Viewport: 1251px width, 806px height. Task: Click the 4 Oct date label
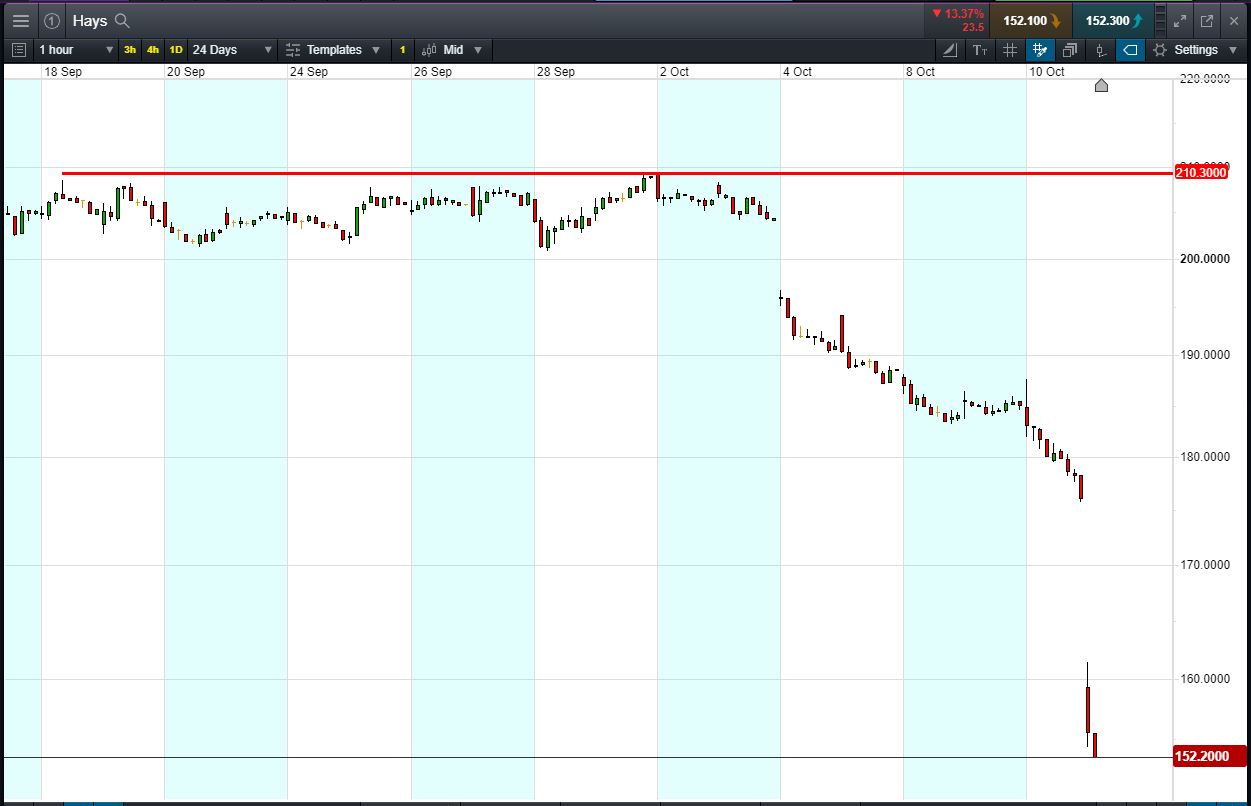(797, 72)
